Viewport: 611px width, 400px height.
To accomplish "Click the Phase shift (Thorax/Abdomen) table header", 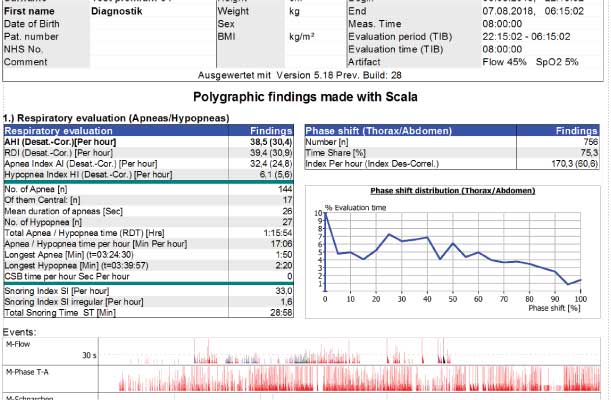I will pos(375,130).
